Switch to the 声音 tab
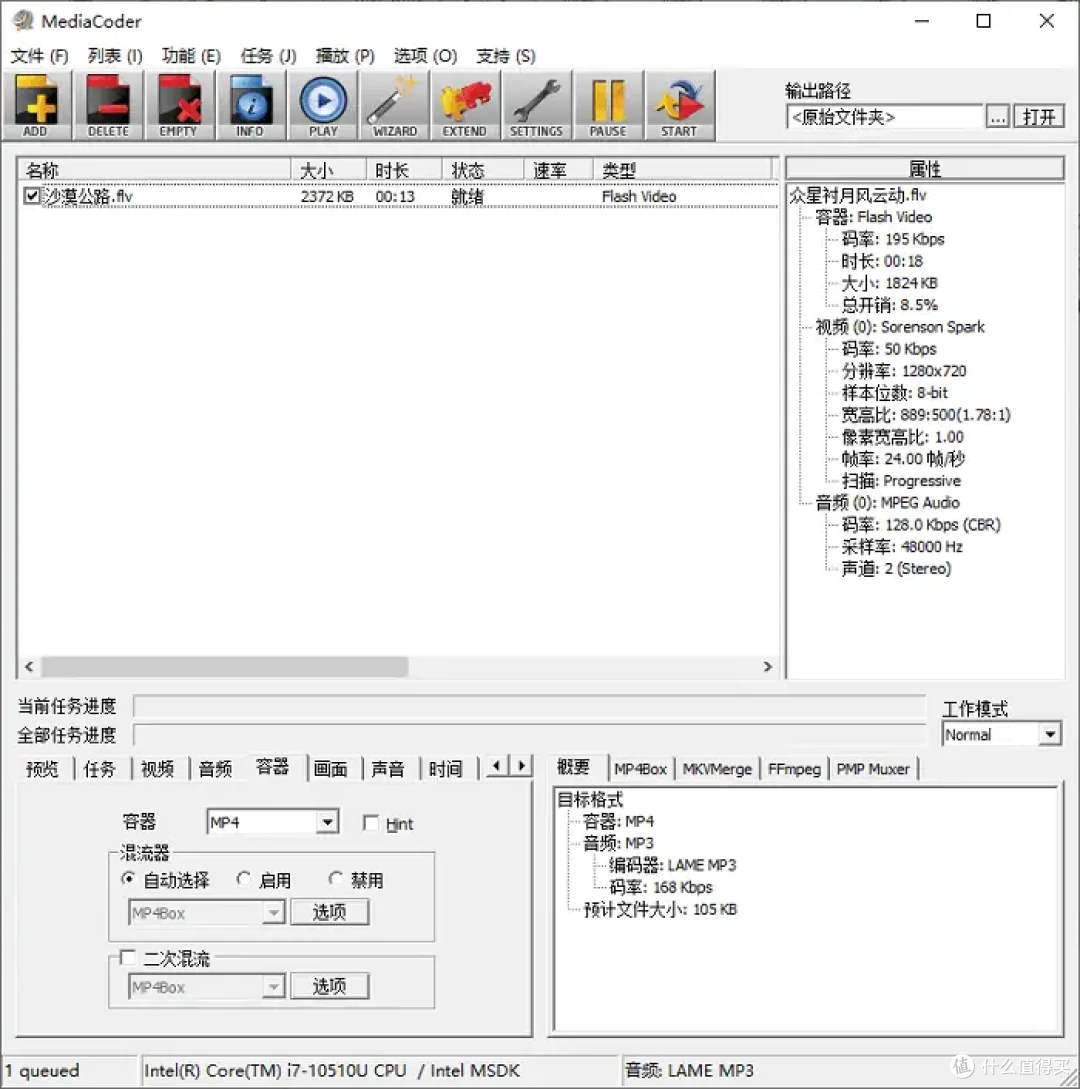This screenshot has height=1089, width=1080. [388, 769]
